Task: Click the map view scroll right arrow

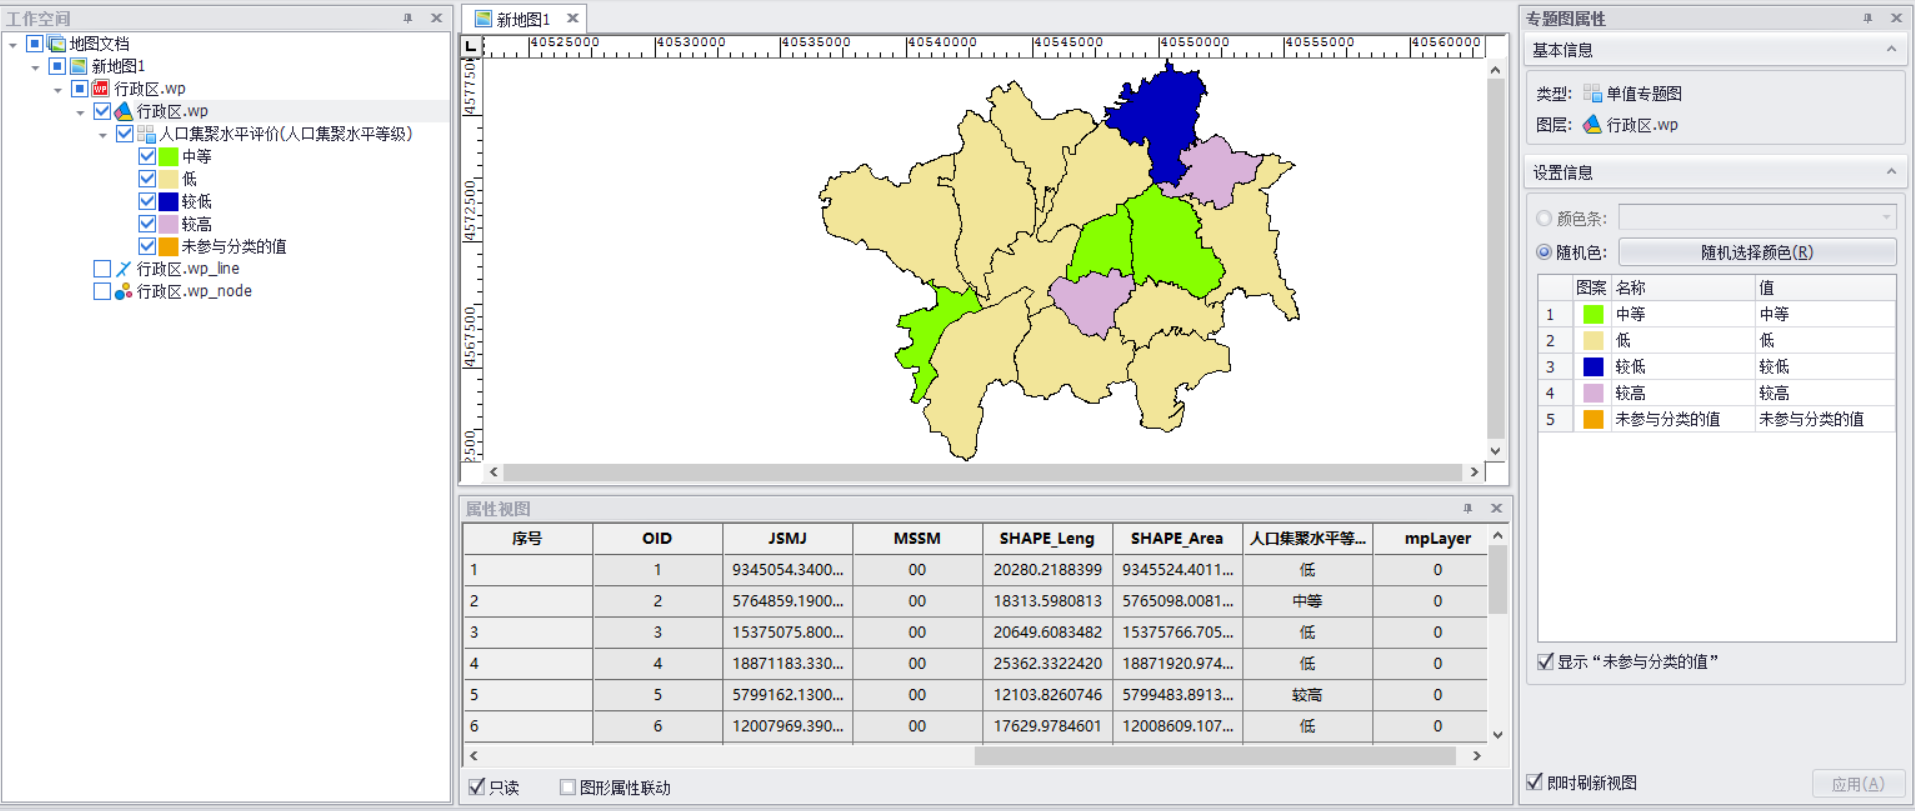Action: point(1474,472)
